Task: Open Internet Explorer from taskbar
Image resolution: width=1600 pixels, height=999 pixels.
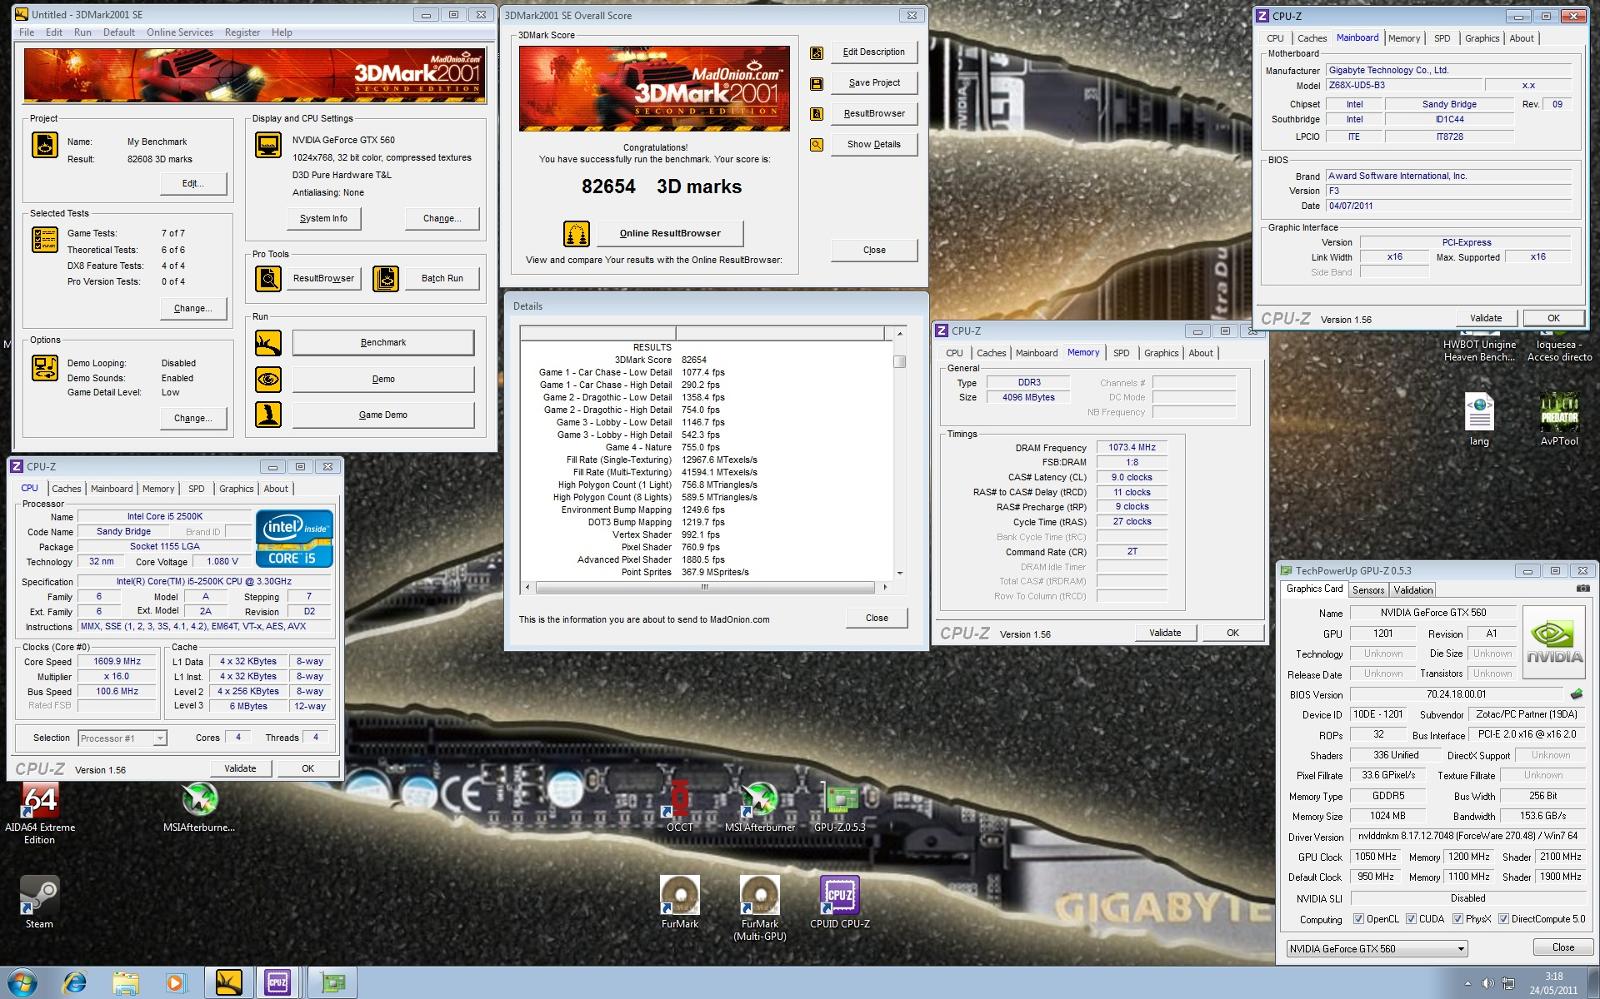Action: 75,983
